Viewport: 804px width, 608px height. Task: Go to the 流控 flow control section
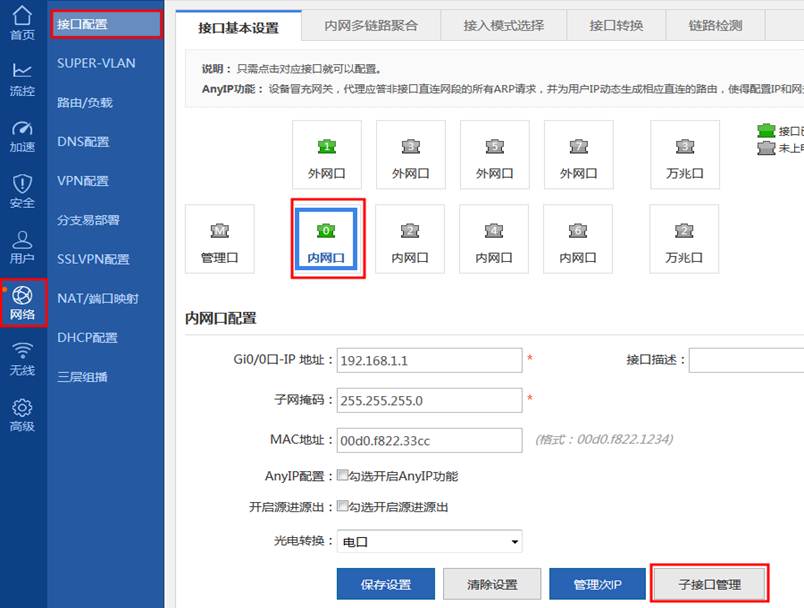coord(22,80)
